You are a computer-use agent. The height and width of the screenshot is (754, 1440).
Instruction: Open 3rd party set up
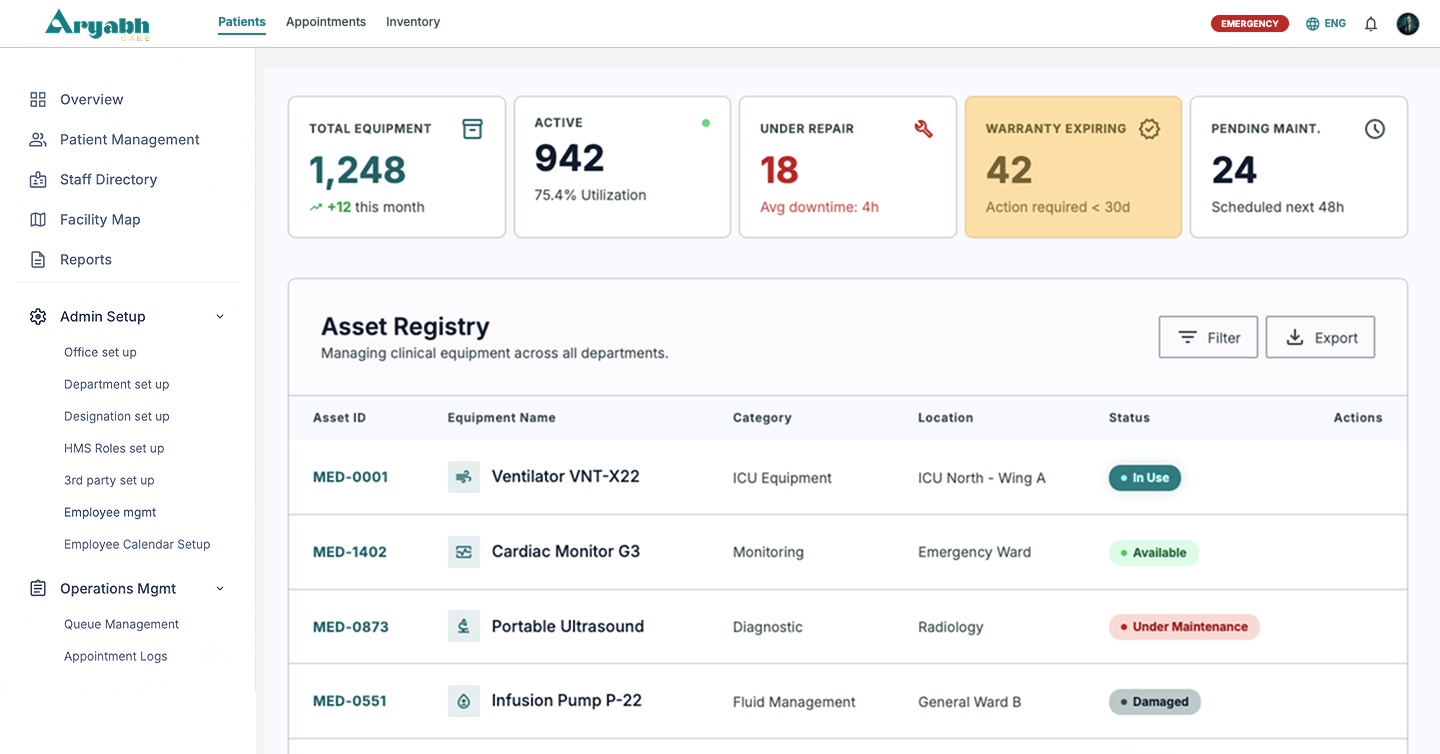[109, 480]
